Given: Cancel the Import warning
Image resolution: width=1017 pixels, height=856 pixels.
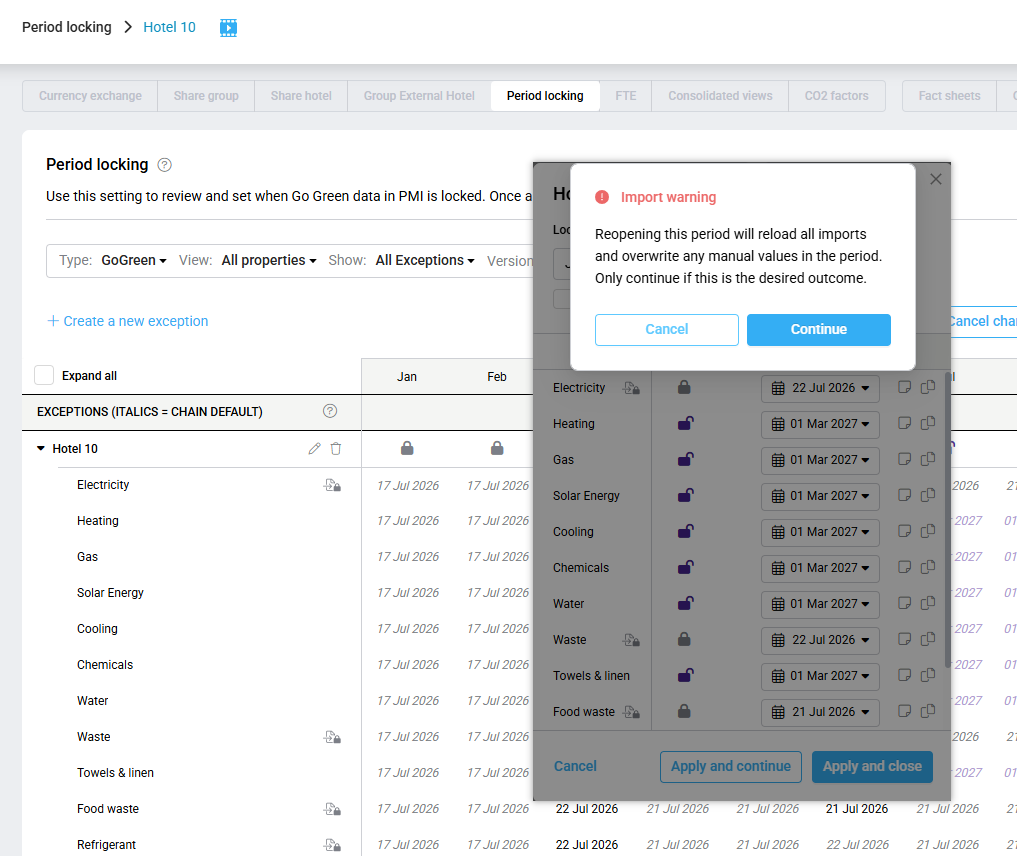Looking at the screenshot, I should click(667, 329).
